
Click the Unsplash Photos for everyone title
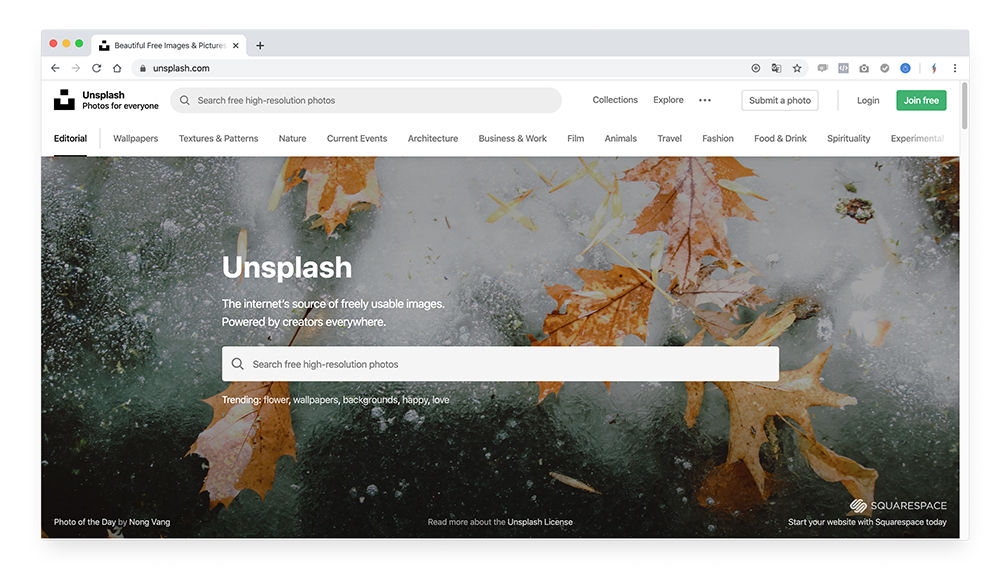[120, 100]
